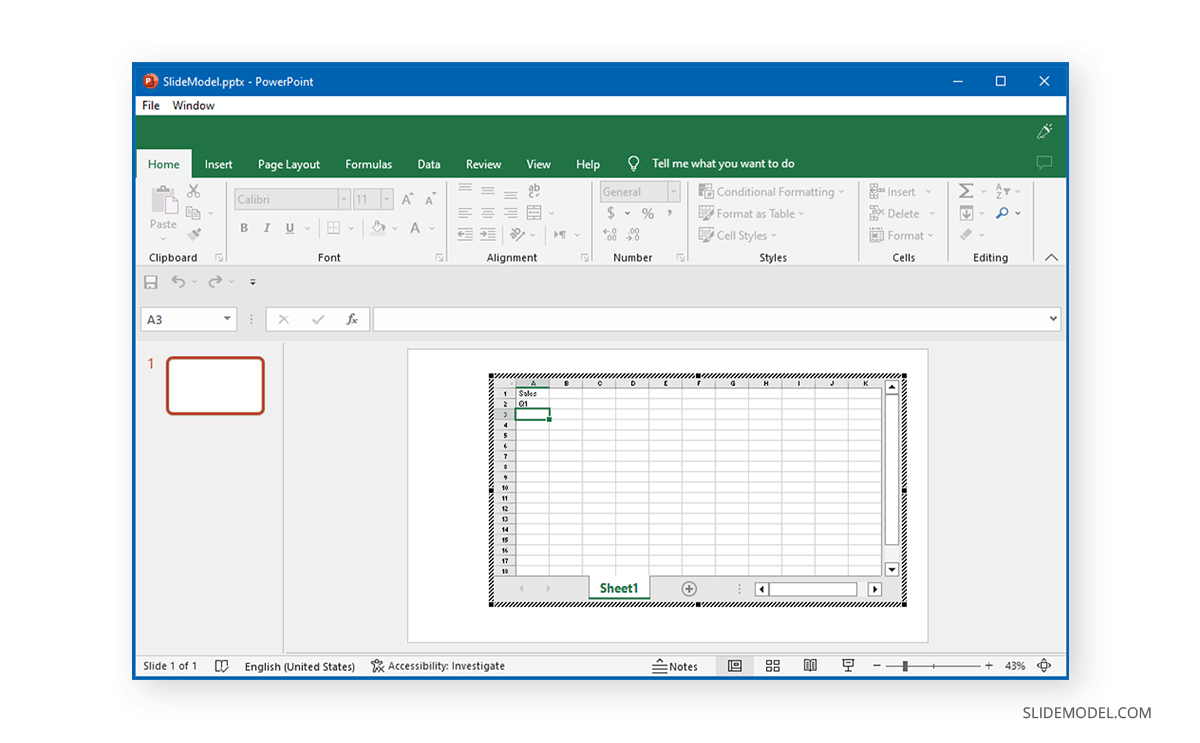The image size is (1200, 743).
Task: Add a new sheet with plus button
Action: point(689,589)
